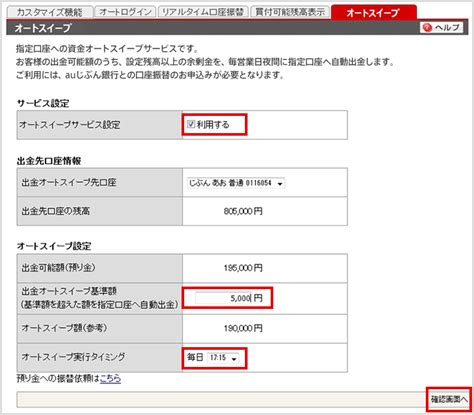Open the リアルタイム口座振替 tab
The height and width of the screenshot is (415, 474).
pos(203,12)
